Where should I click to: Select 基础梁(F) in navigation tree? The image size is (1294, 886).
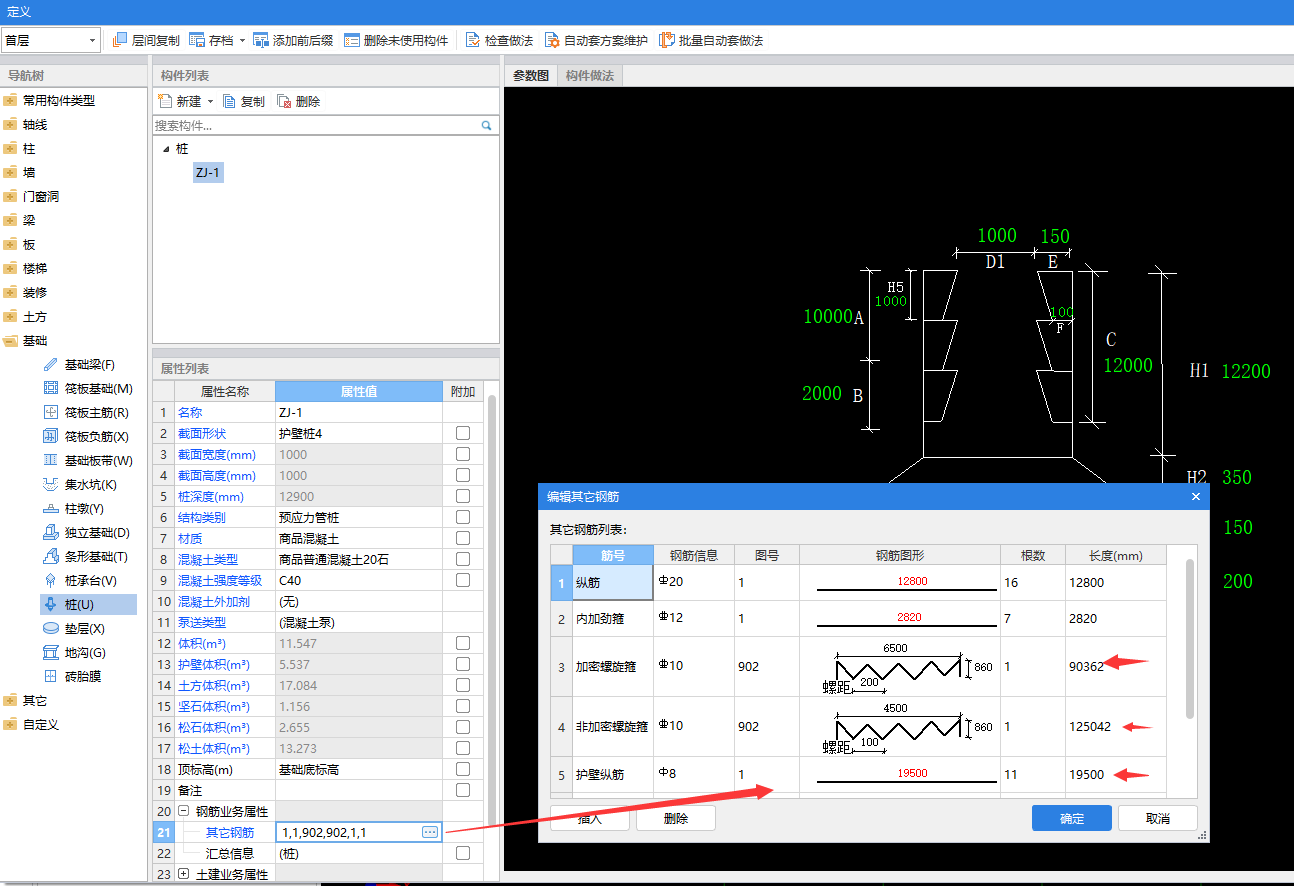pyautogui.click(x=90, y=365)
